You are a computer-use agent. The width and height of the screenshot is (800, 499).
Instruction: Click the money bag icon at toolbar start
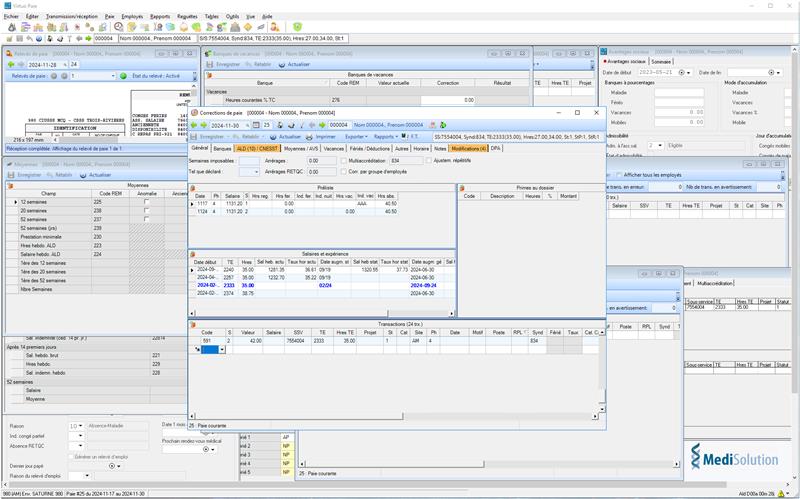(x=12, y=27)
